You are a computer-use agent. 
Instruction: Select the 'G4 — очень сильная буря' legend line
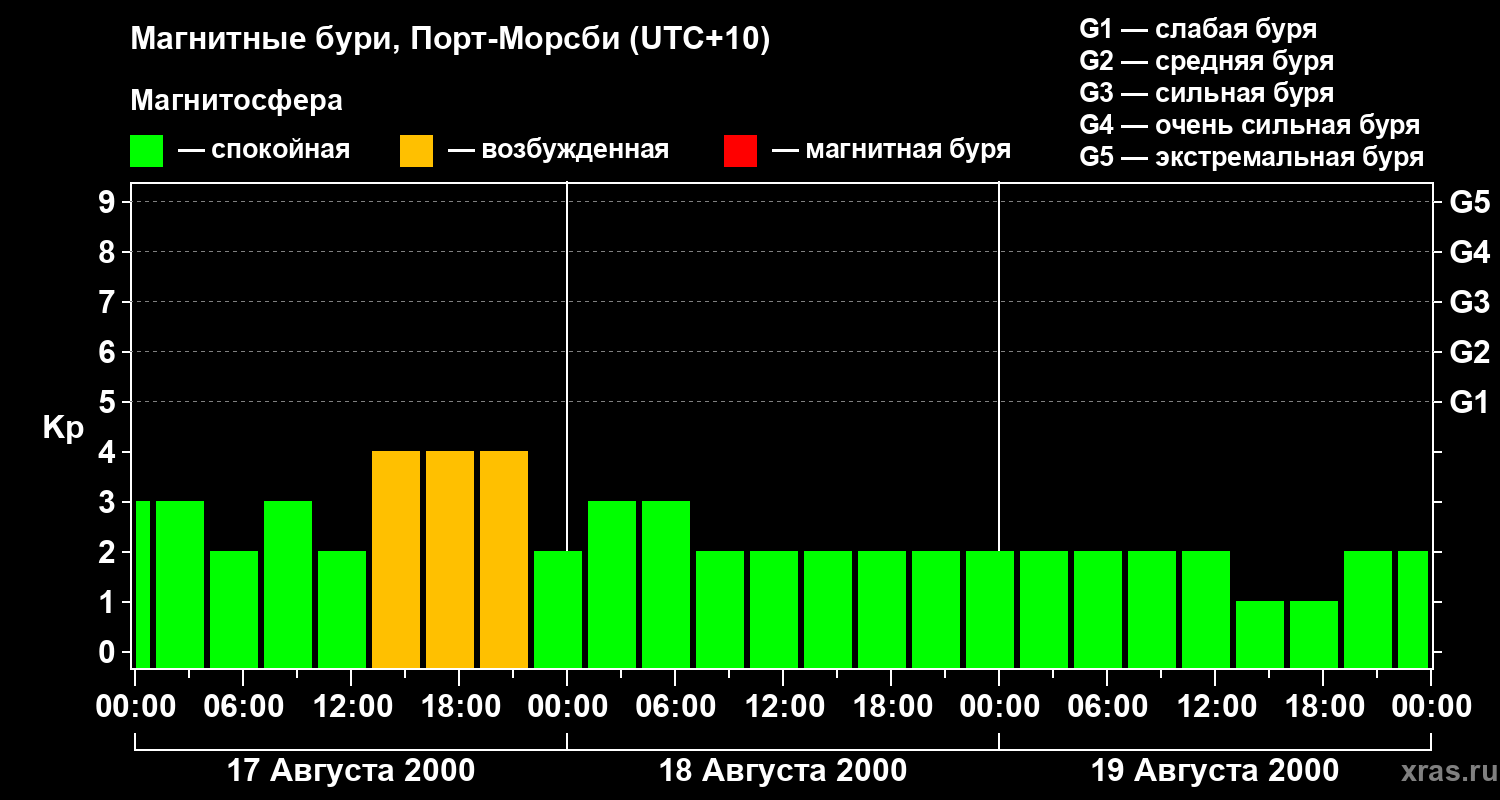[1250, 125]
